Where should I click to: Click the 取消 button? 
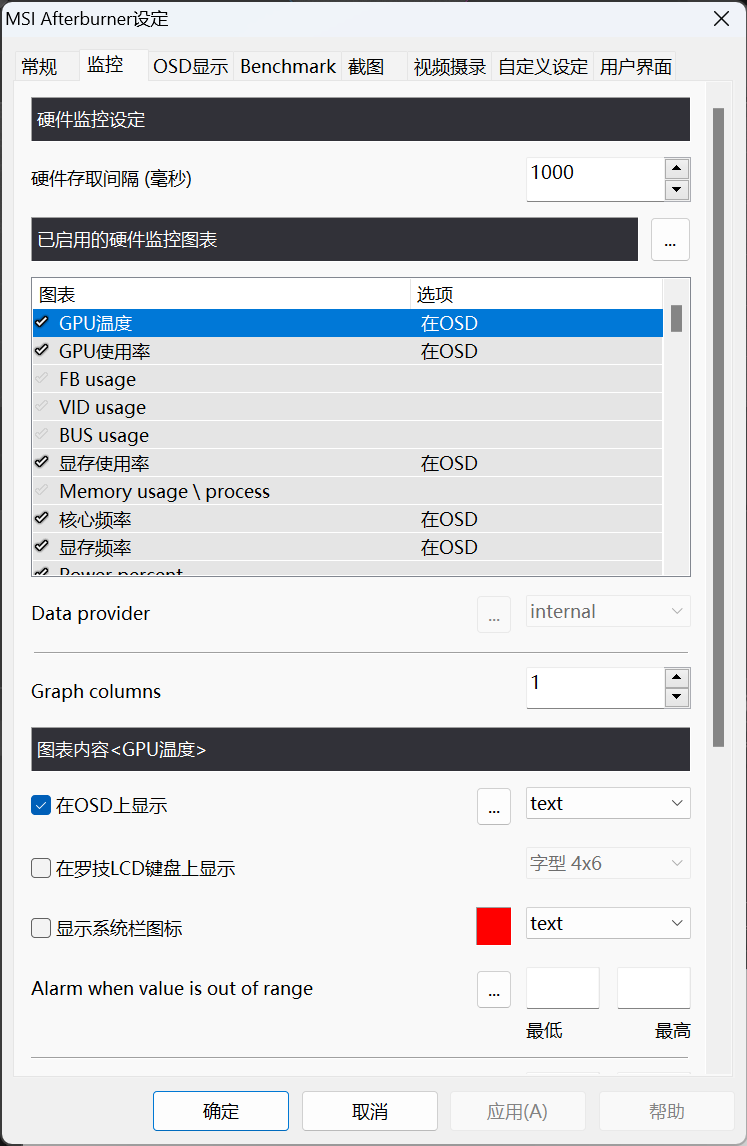coord(370,1111)
